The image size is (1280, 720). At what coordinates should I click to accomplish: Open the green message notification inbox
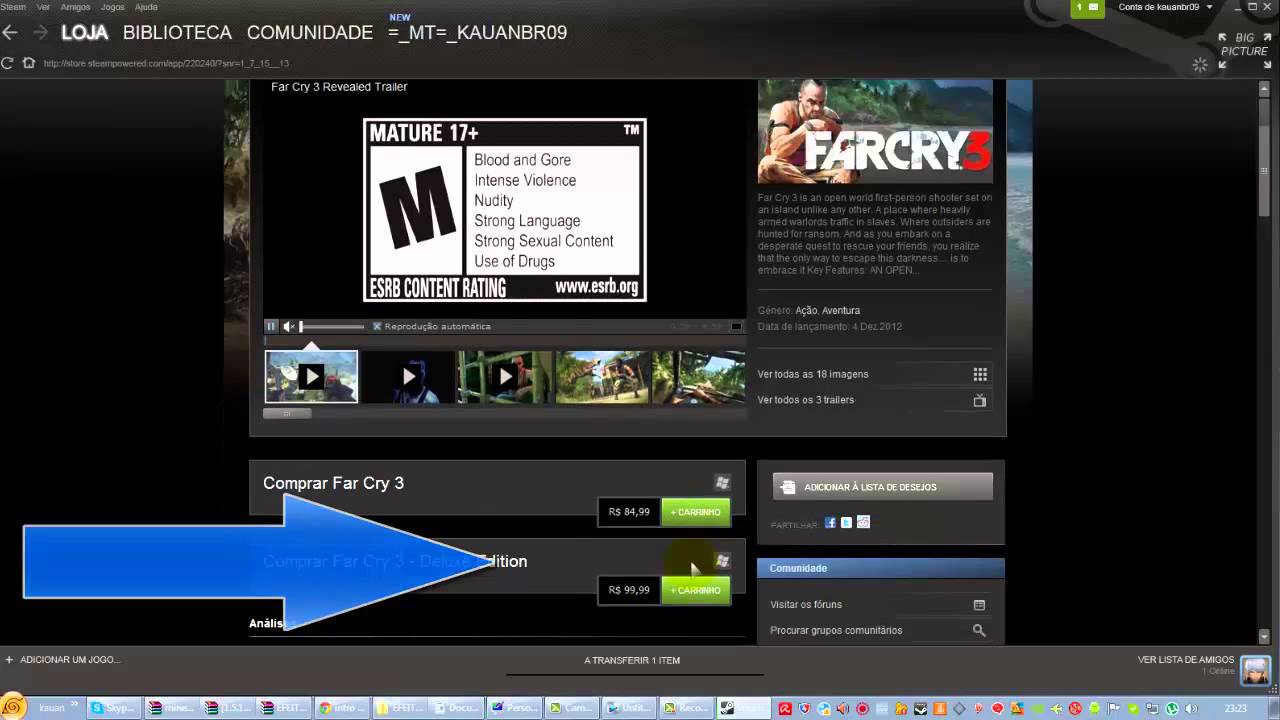point(1087,7)
